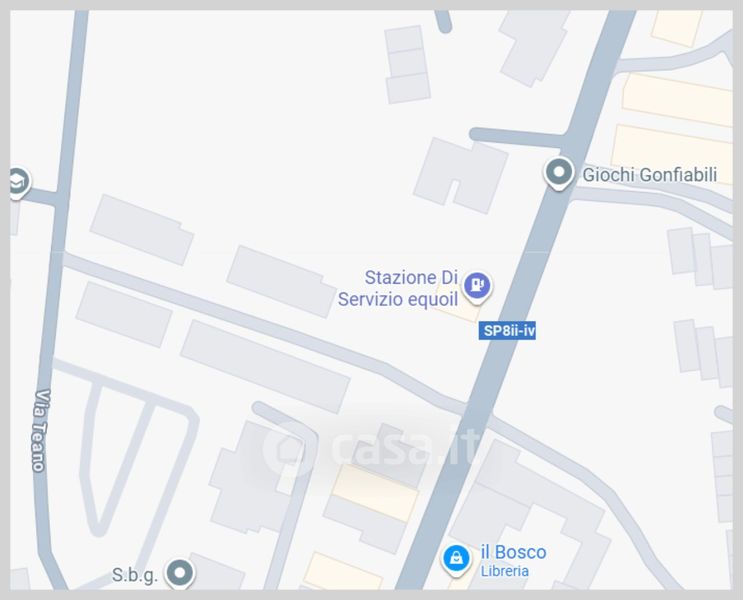Viewport: 743px width, 600px height.
Task: Click the SP8ii-iv road shield
Action: tap(507, 330)
